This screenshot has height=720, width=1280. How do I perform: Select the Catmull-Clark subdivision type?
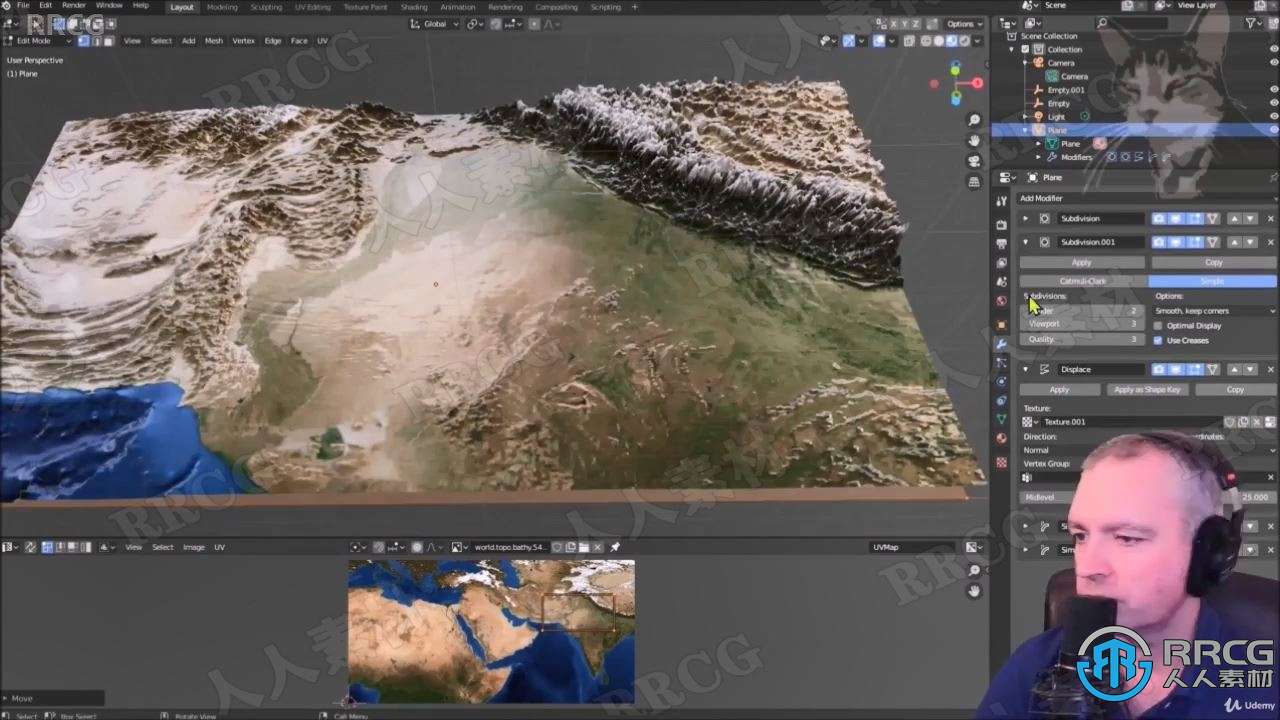click(x=1083, y=281)
